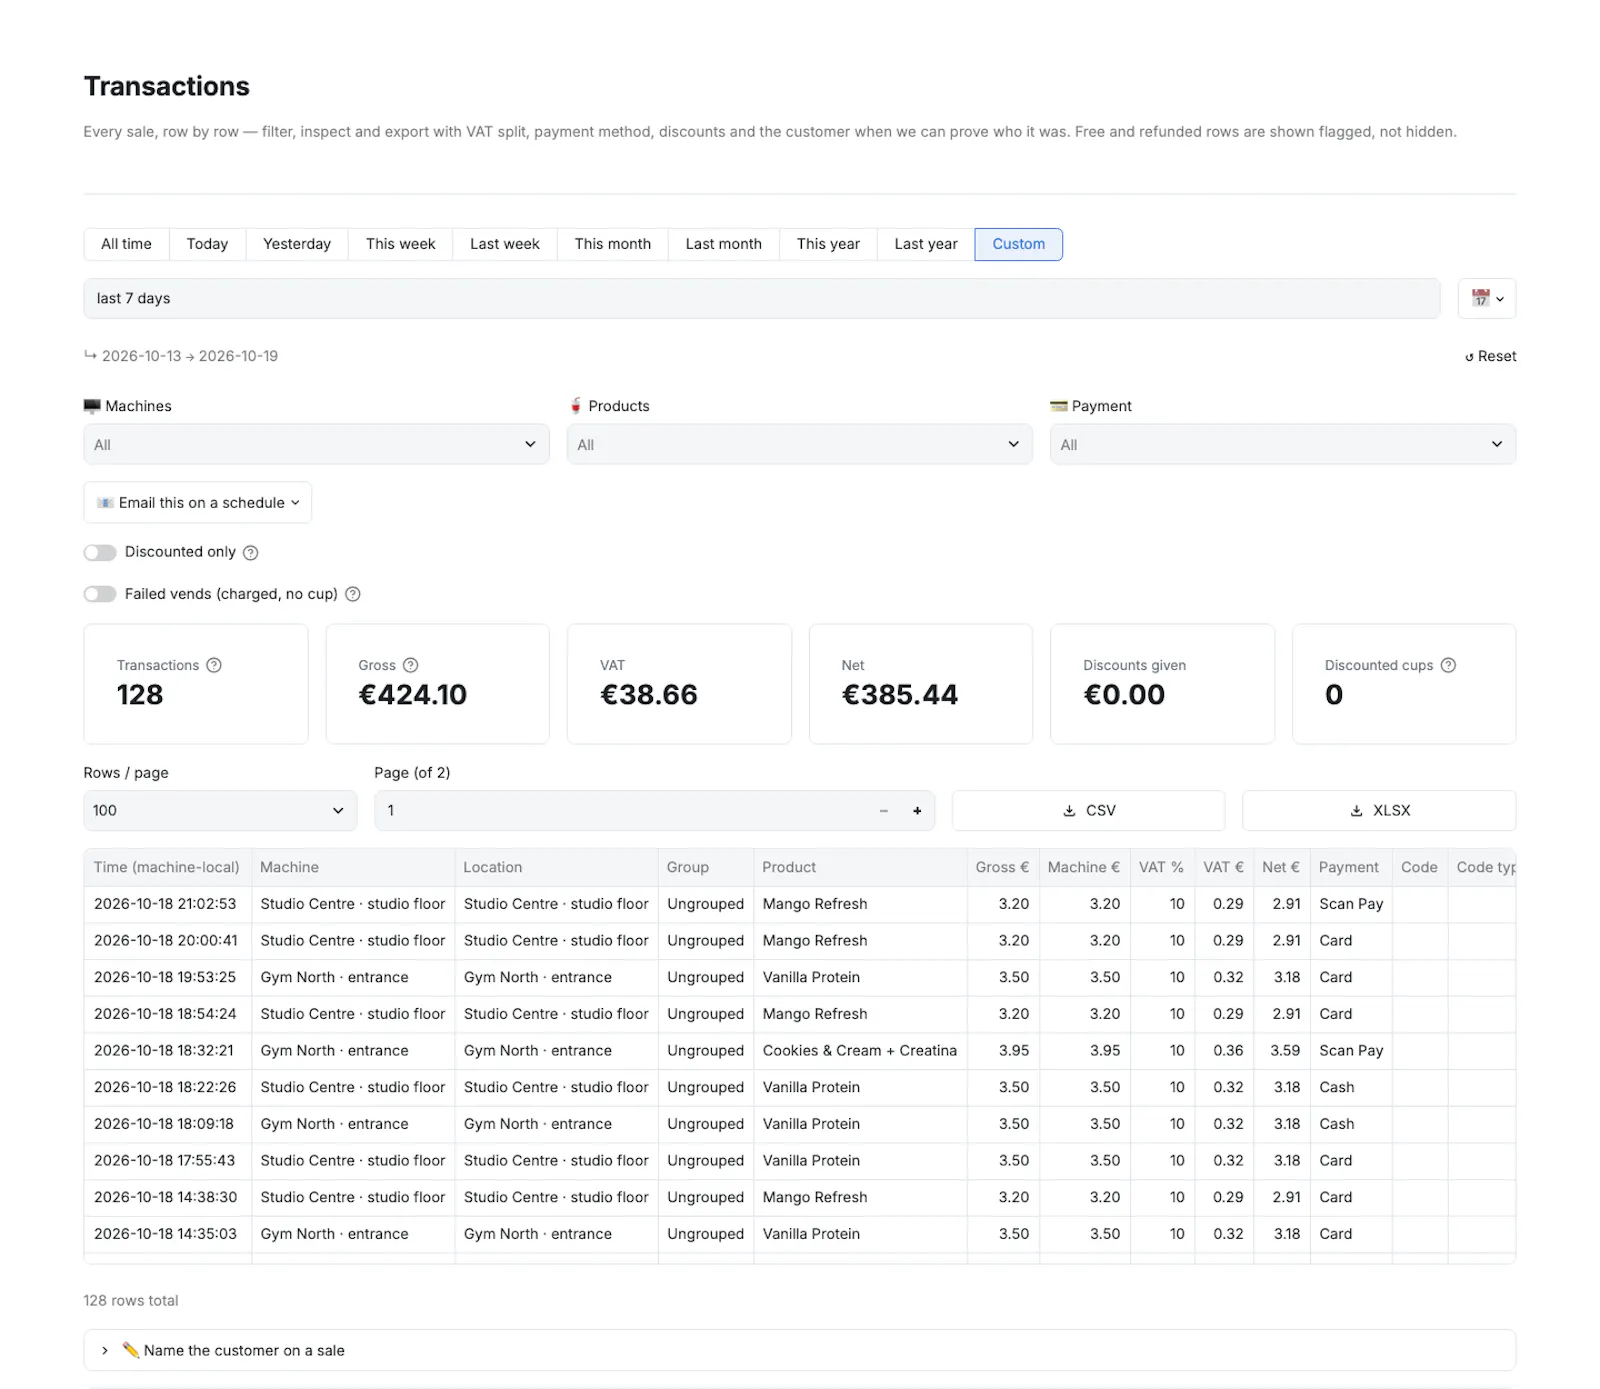The image size is (1600, 1389).
Task: Click the Time (machine-local) column header
Action: [x=167, y=867]
